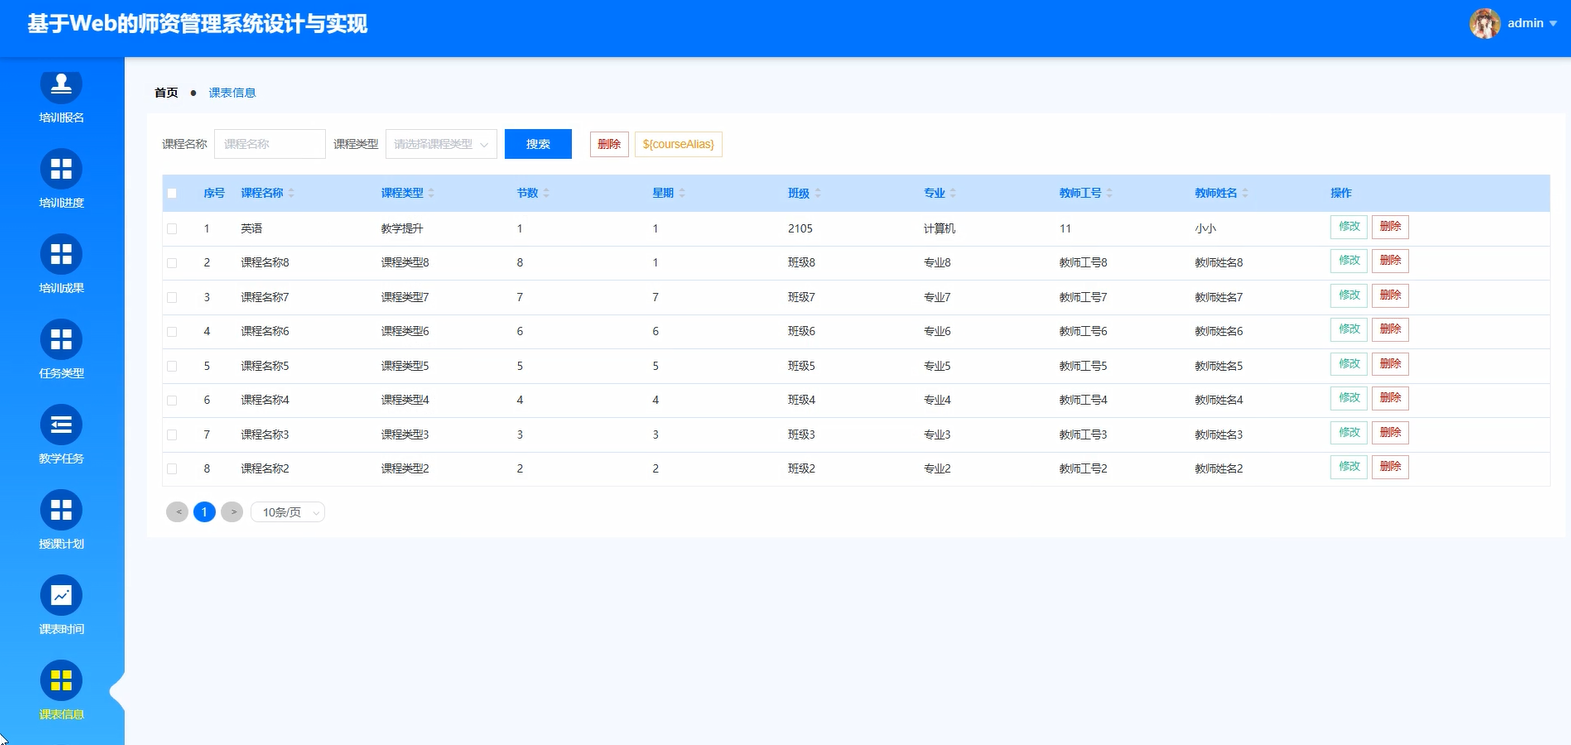This screenshot has width=1571, height=745.
Task: Open 培训成果 sidebar icon
Action: [x=61, y=254]
